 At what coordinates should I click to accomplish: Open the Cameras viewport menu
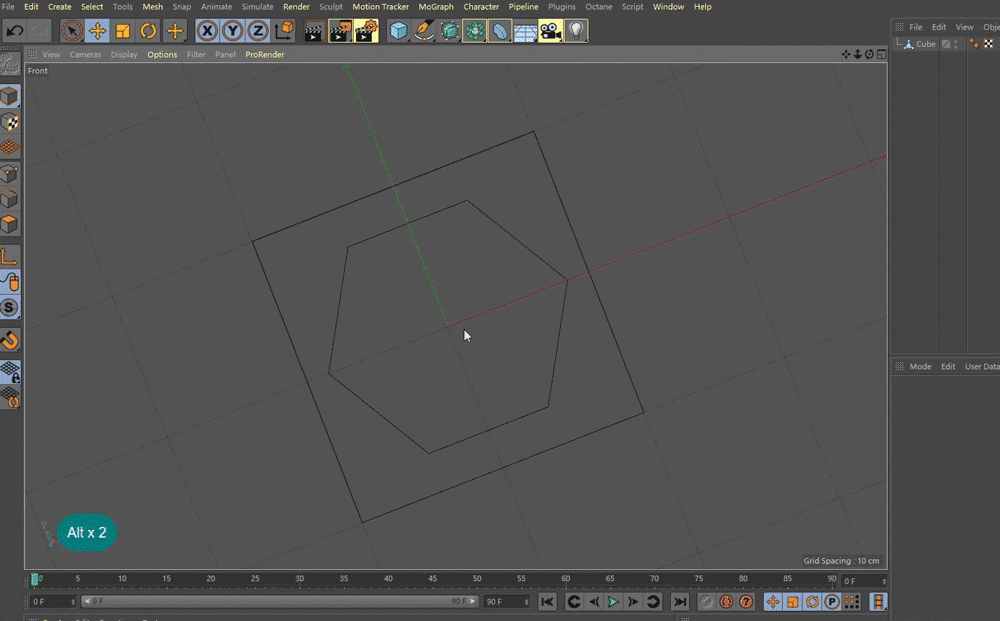pyautogui.click(x=85, y=54)
